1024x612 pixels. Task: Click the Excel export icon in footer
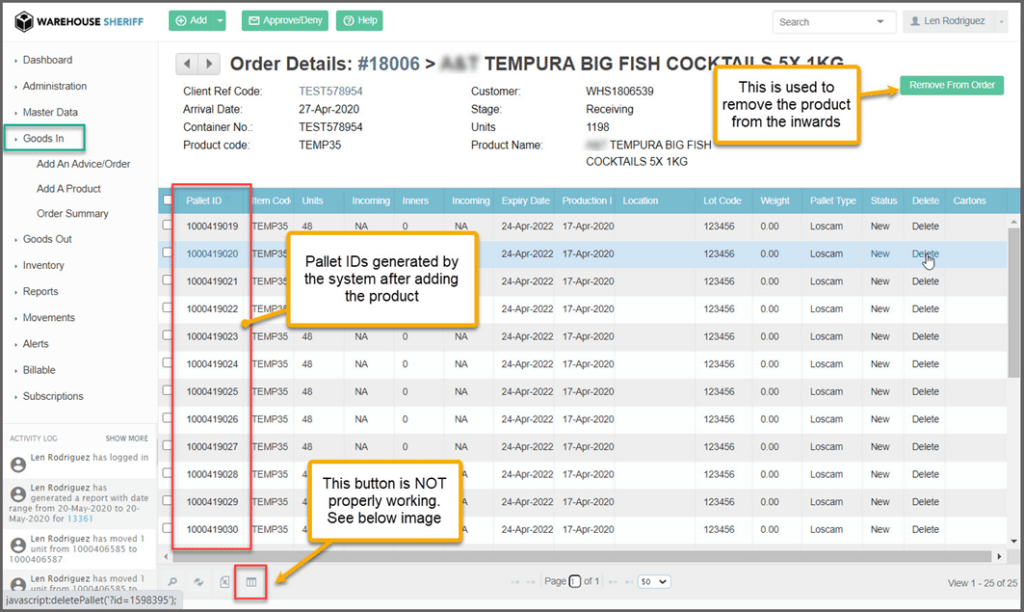click(225, 582)
